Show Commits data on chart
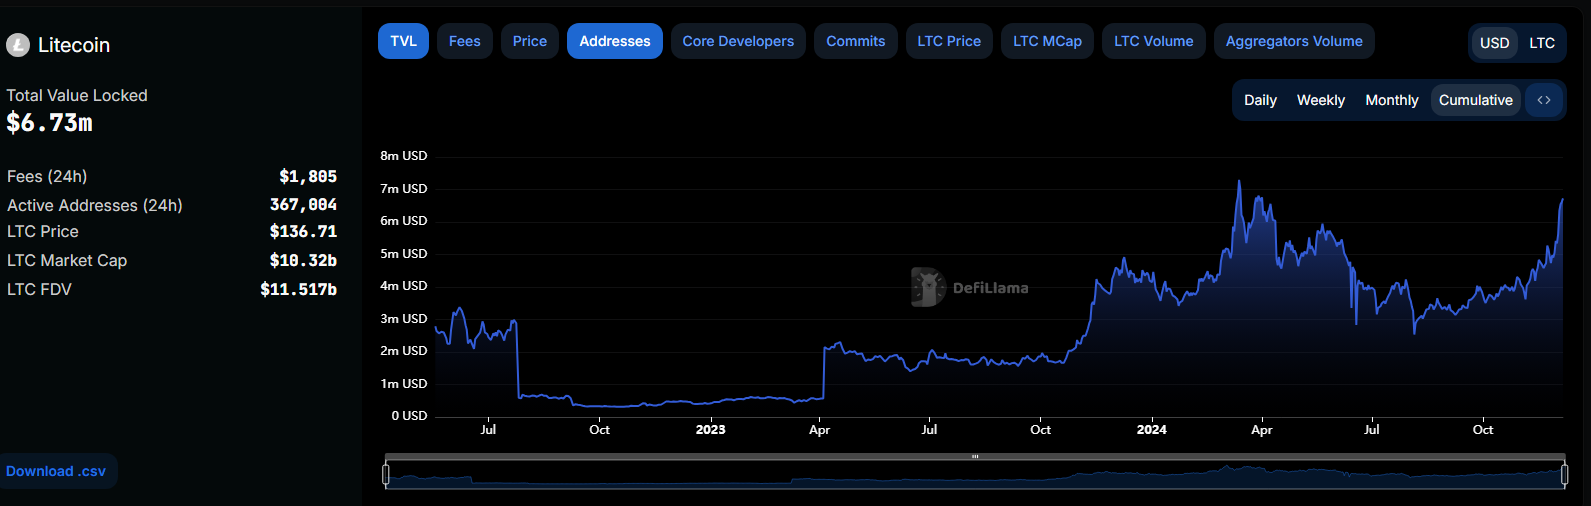This screenshot has width=1591, height=506. point(855,41)
